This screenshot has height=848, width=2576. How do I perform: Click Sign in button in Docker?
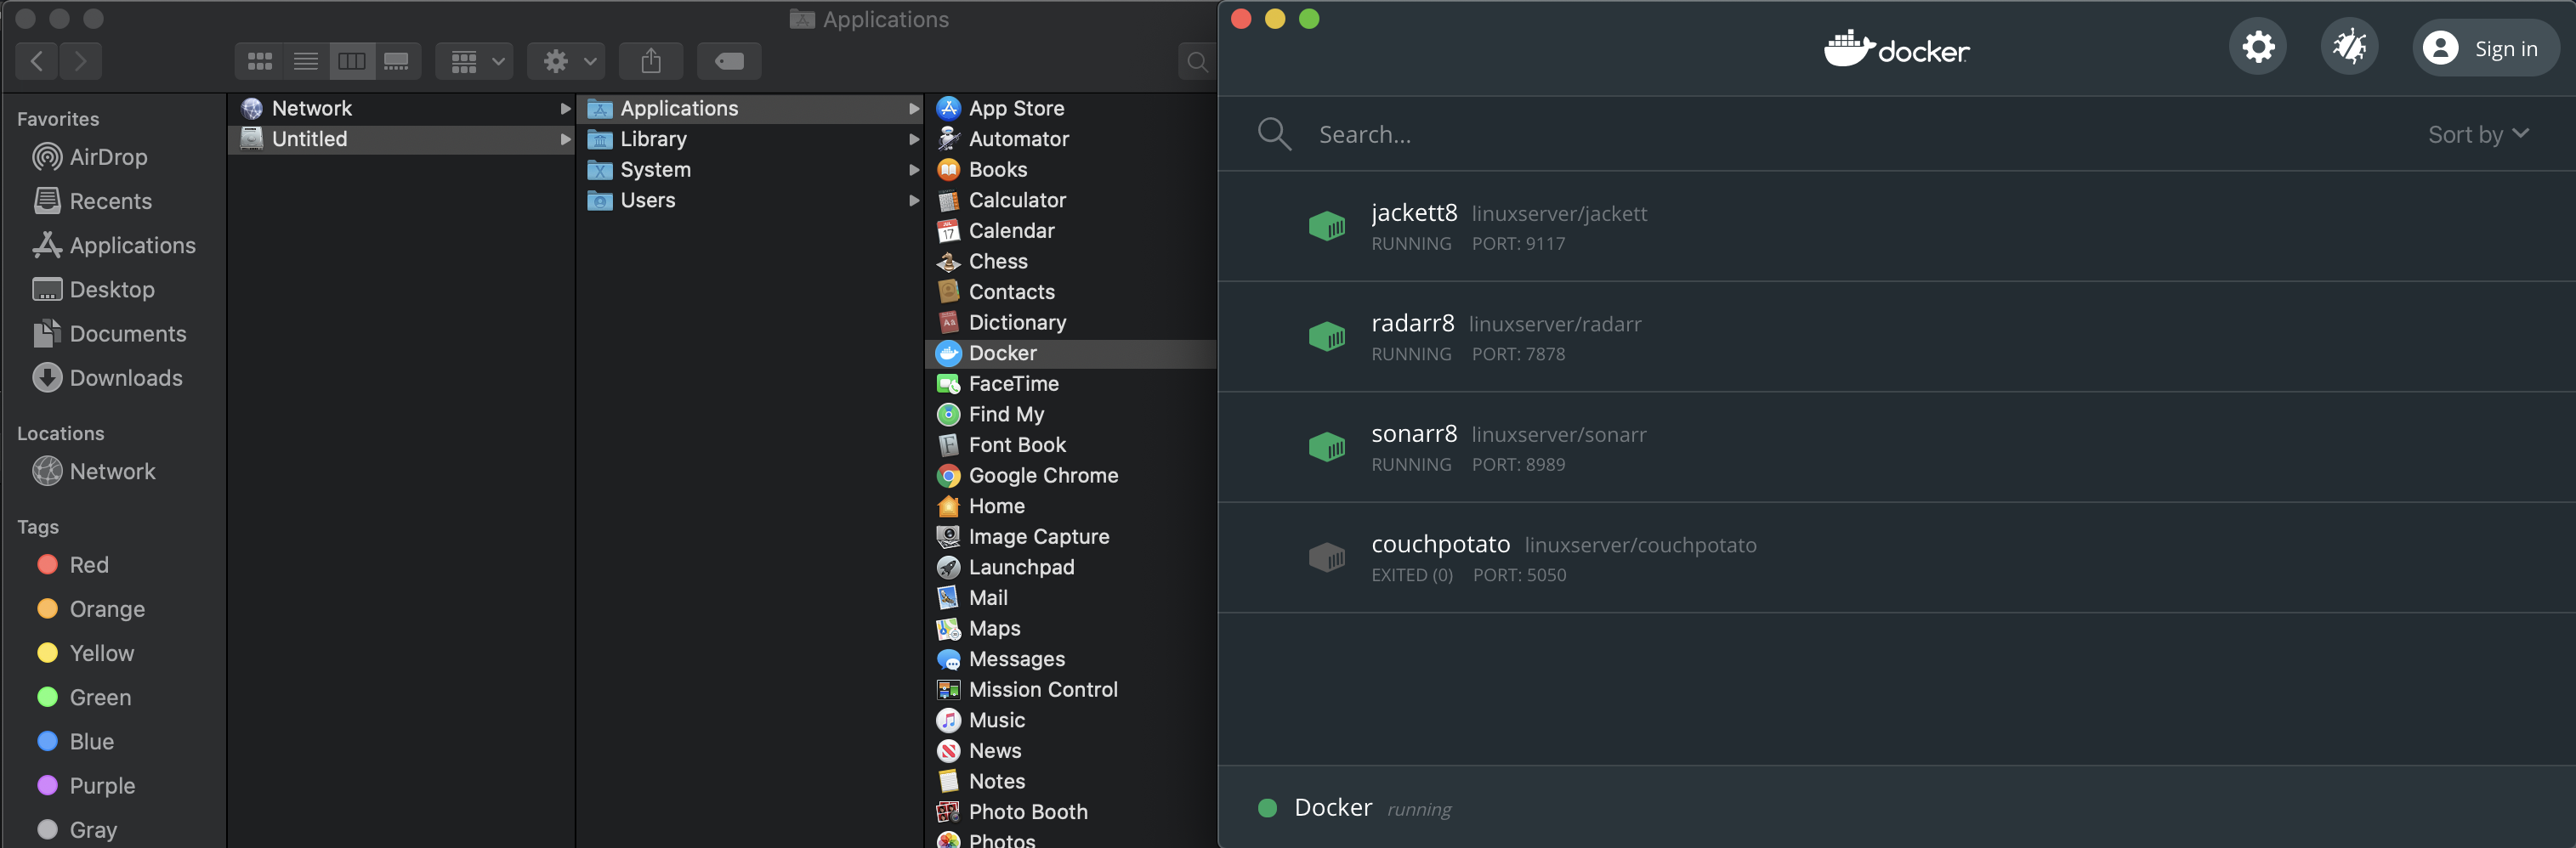(2486, 48)
